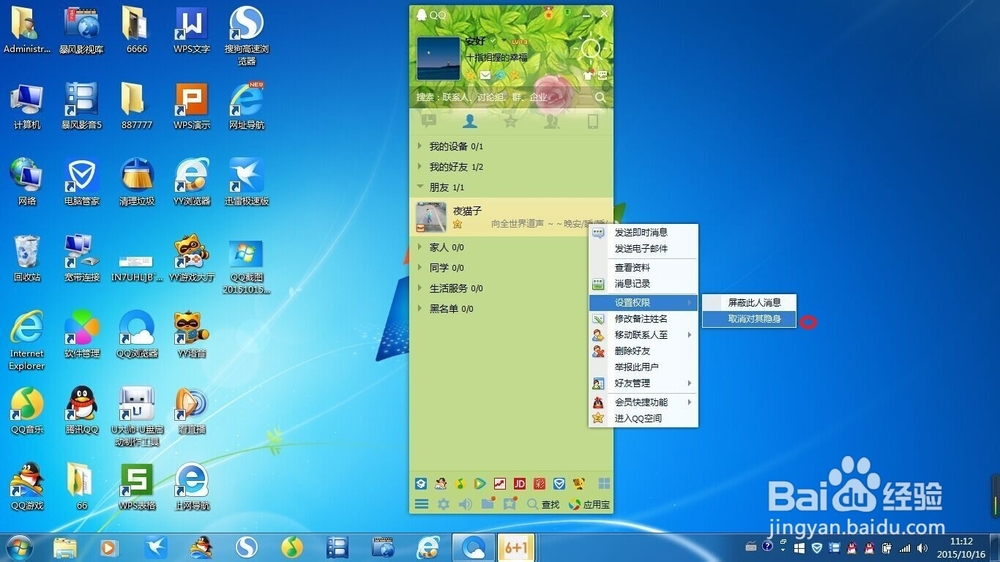Open the 会员快捷功能 submenu

643,402
